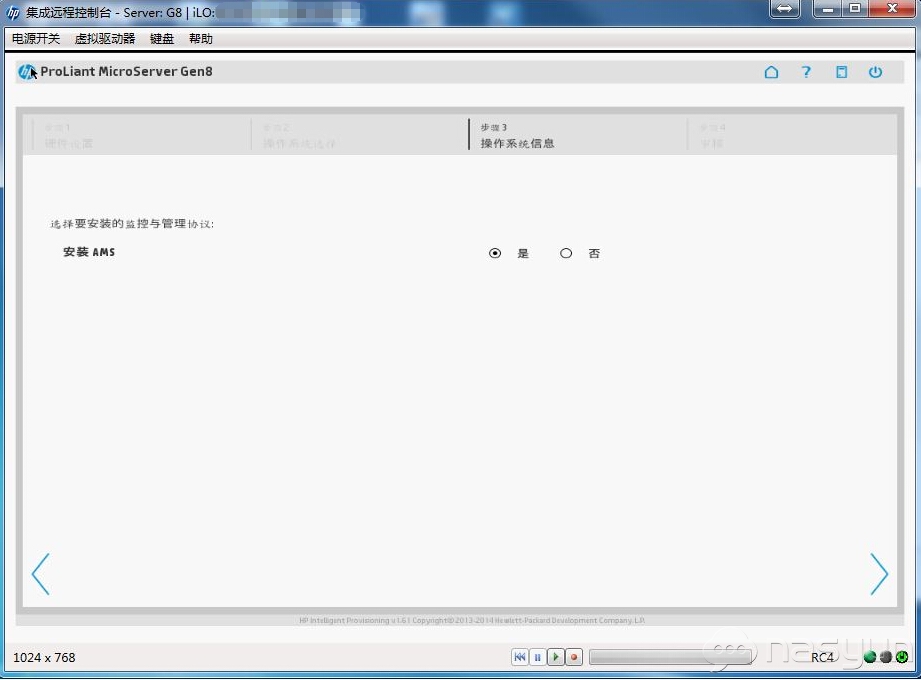Continue with the right arrow
The image size is (921, 680).
point(879,574)
